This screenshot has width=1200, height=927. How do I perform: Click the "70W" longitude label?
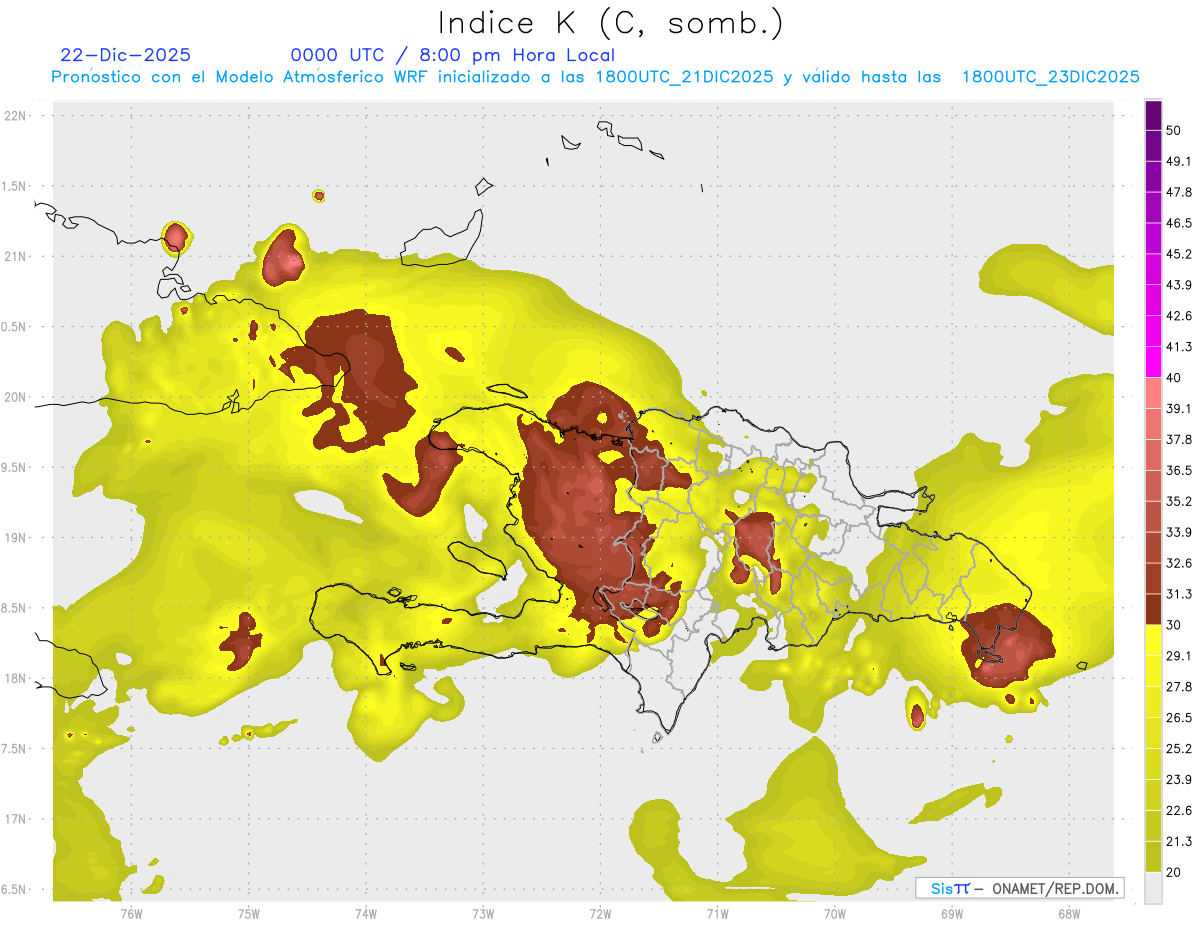[x=835, y=914]
